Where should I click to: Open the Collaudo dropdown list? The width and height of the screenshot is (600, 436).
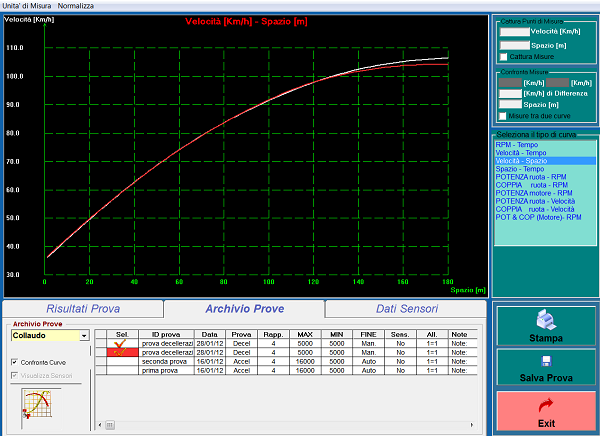(84, 336)
